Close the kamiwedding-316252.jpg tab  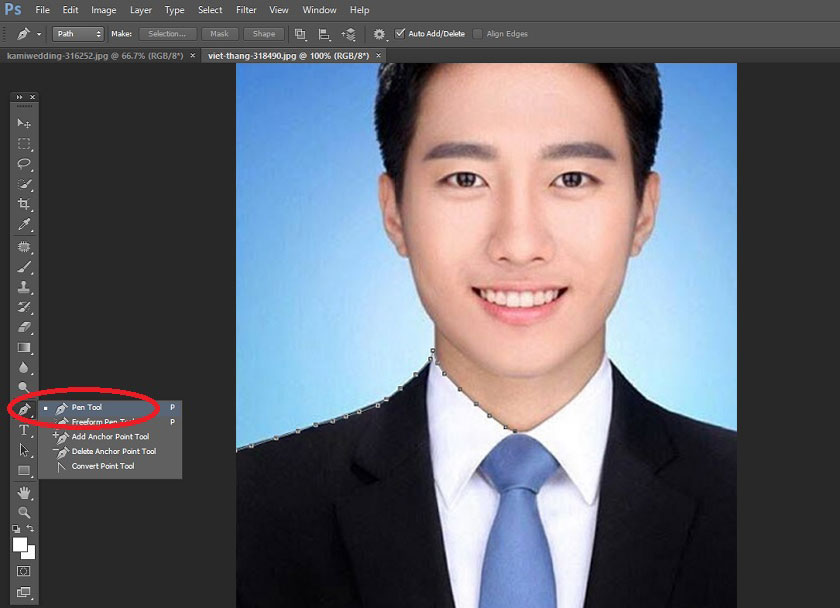coord(193,55)
